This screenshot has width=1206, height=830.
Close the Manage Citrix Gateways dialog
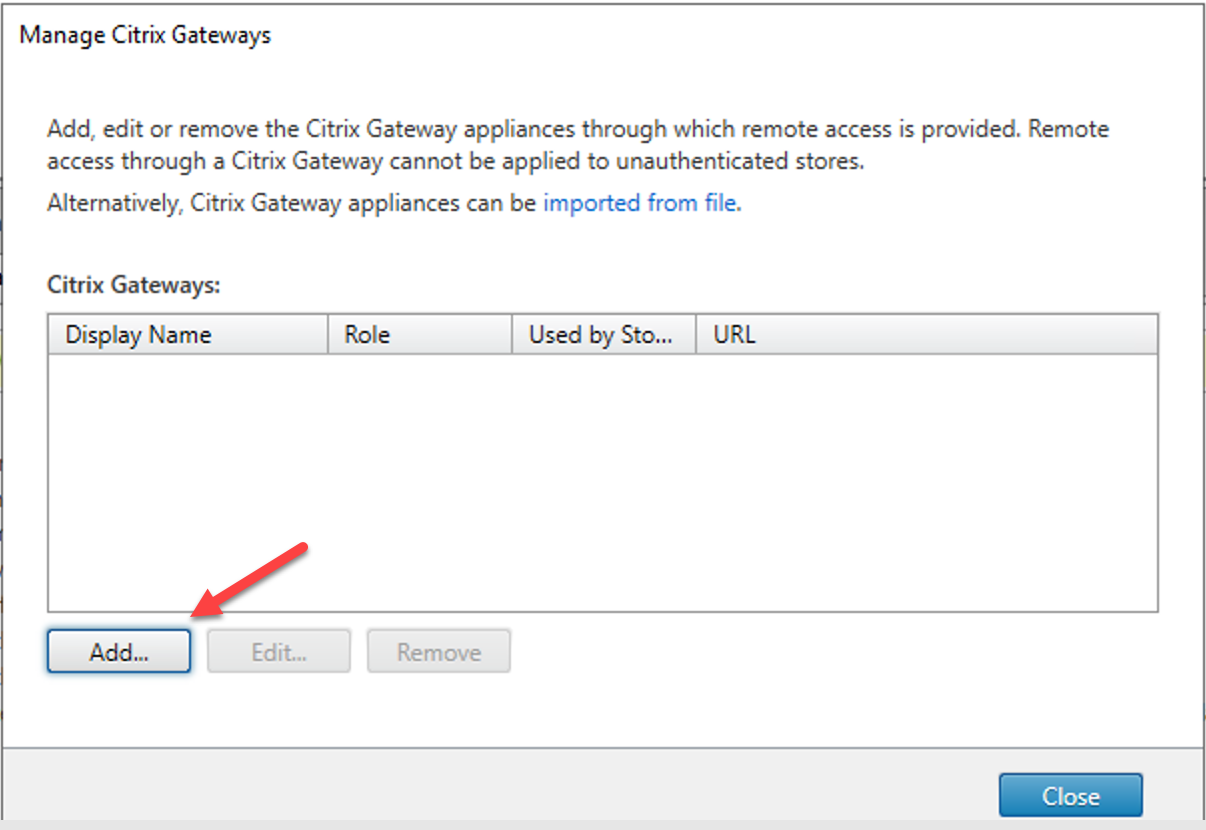(1070, 796)
